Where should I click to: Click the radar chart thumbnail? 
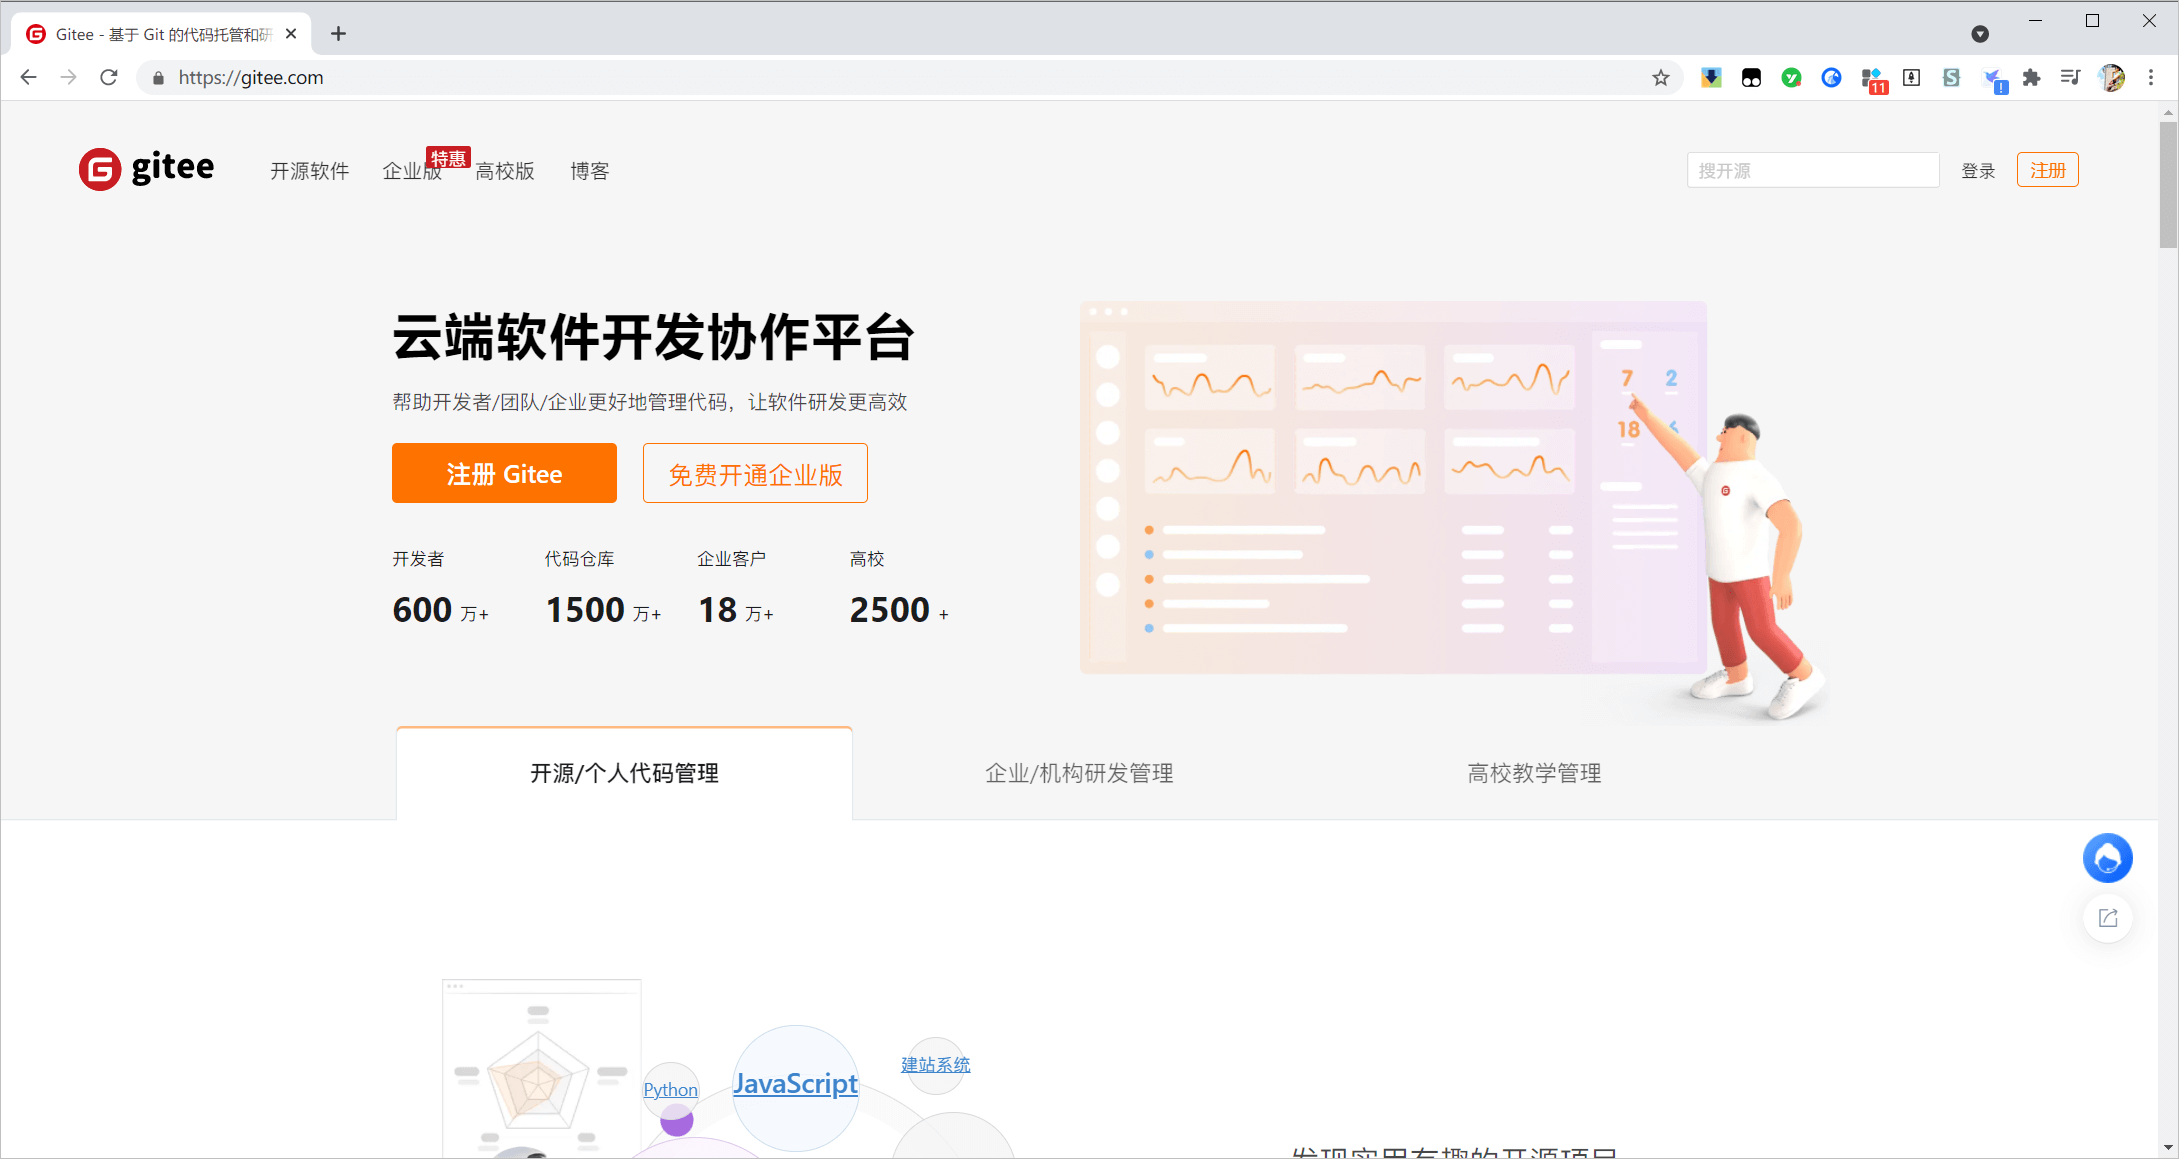pos(541,1068)
